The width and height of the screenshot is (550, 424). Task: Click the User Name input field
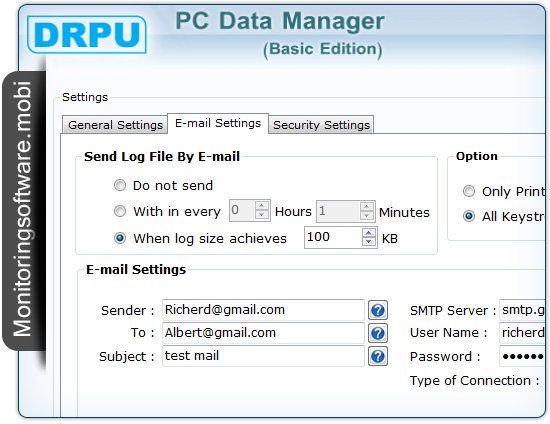(523, 333)
